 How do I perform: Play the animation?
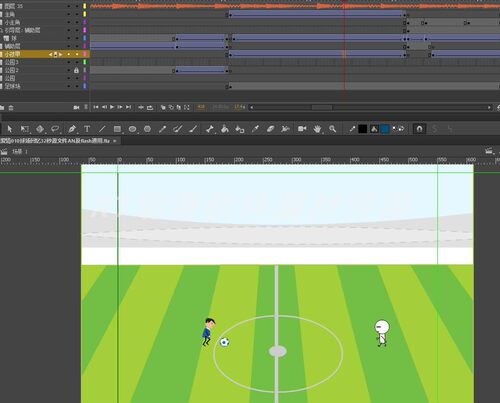112,107
